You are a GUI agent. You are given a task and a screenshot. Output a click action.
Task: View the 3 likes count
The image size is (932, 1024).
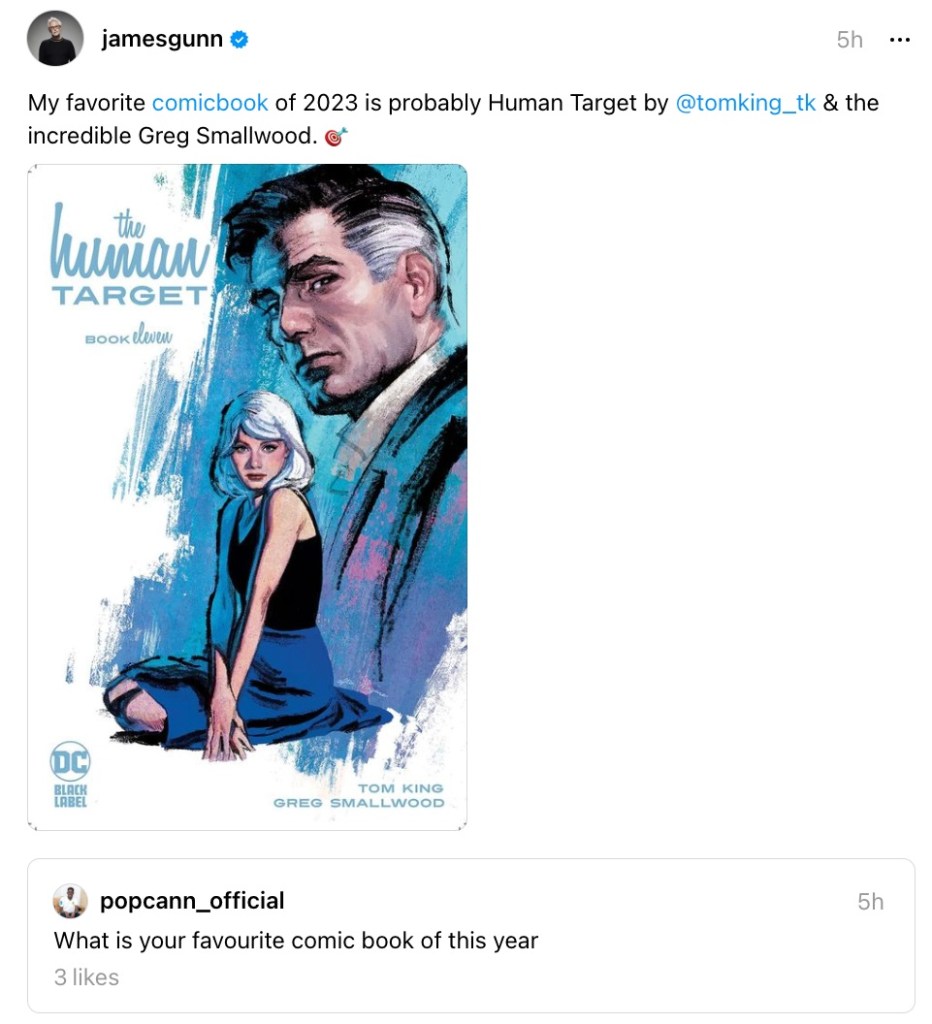coord(86,977)
